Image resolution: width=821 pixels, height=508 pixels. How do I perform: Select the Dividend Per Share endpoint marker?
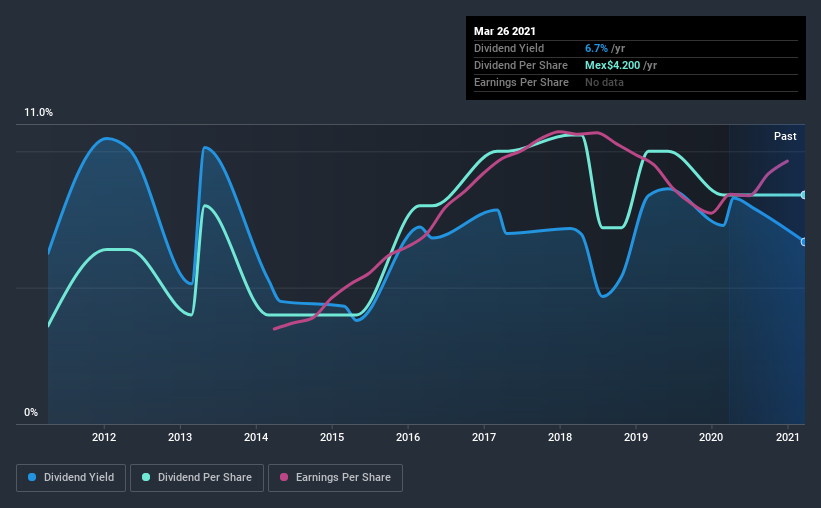click(x=804, y=195)
